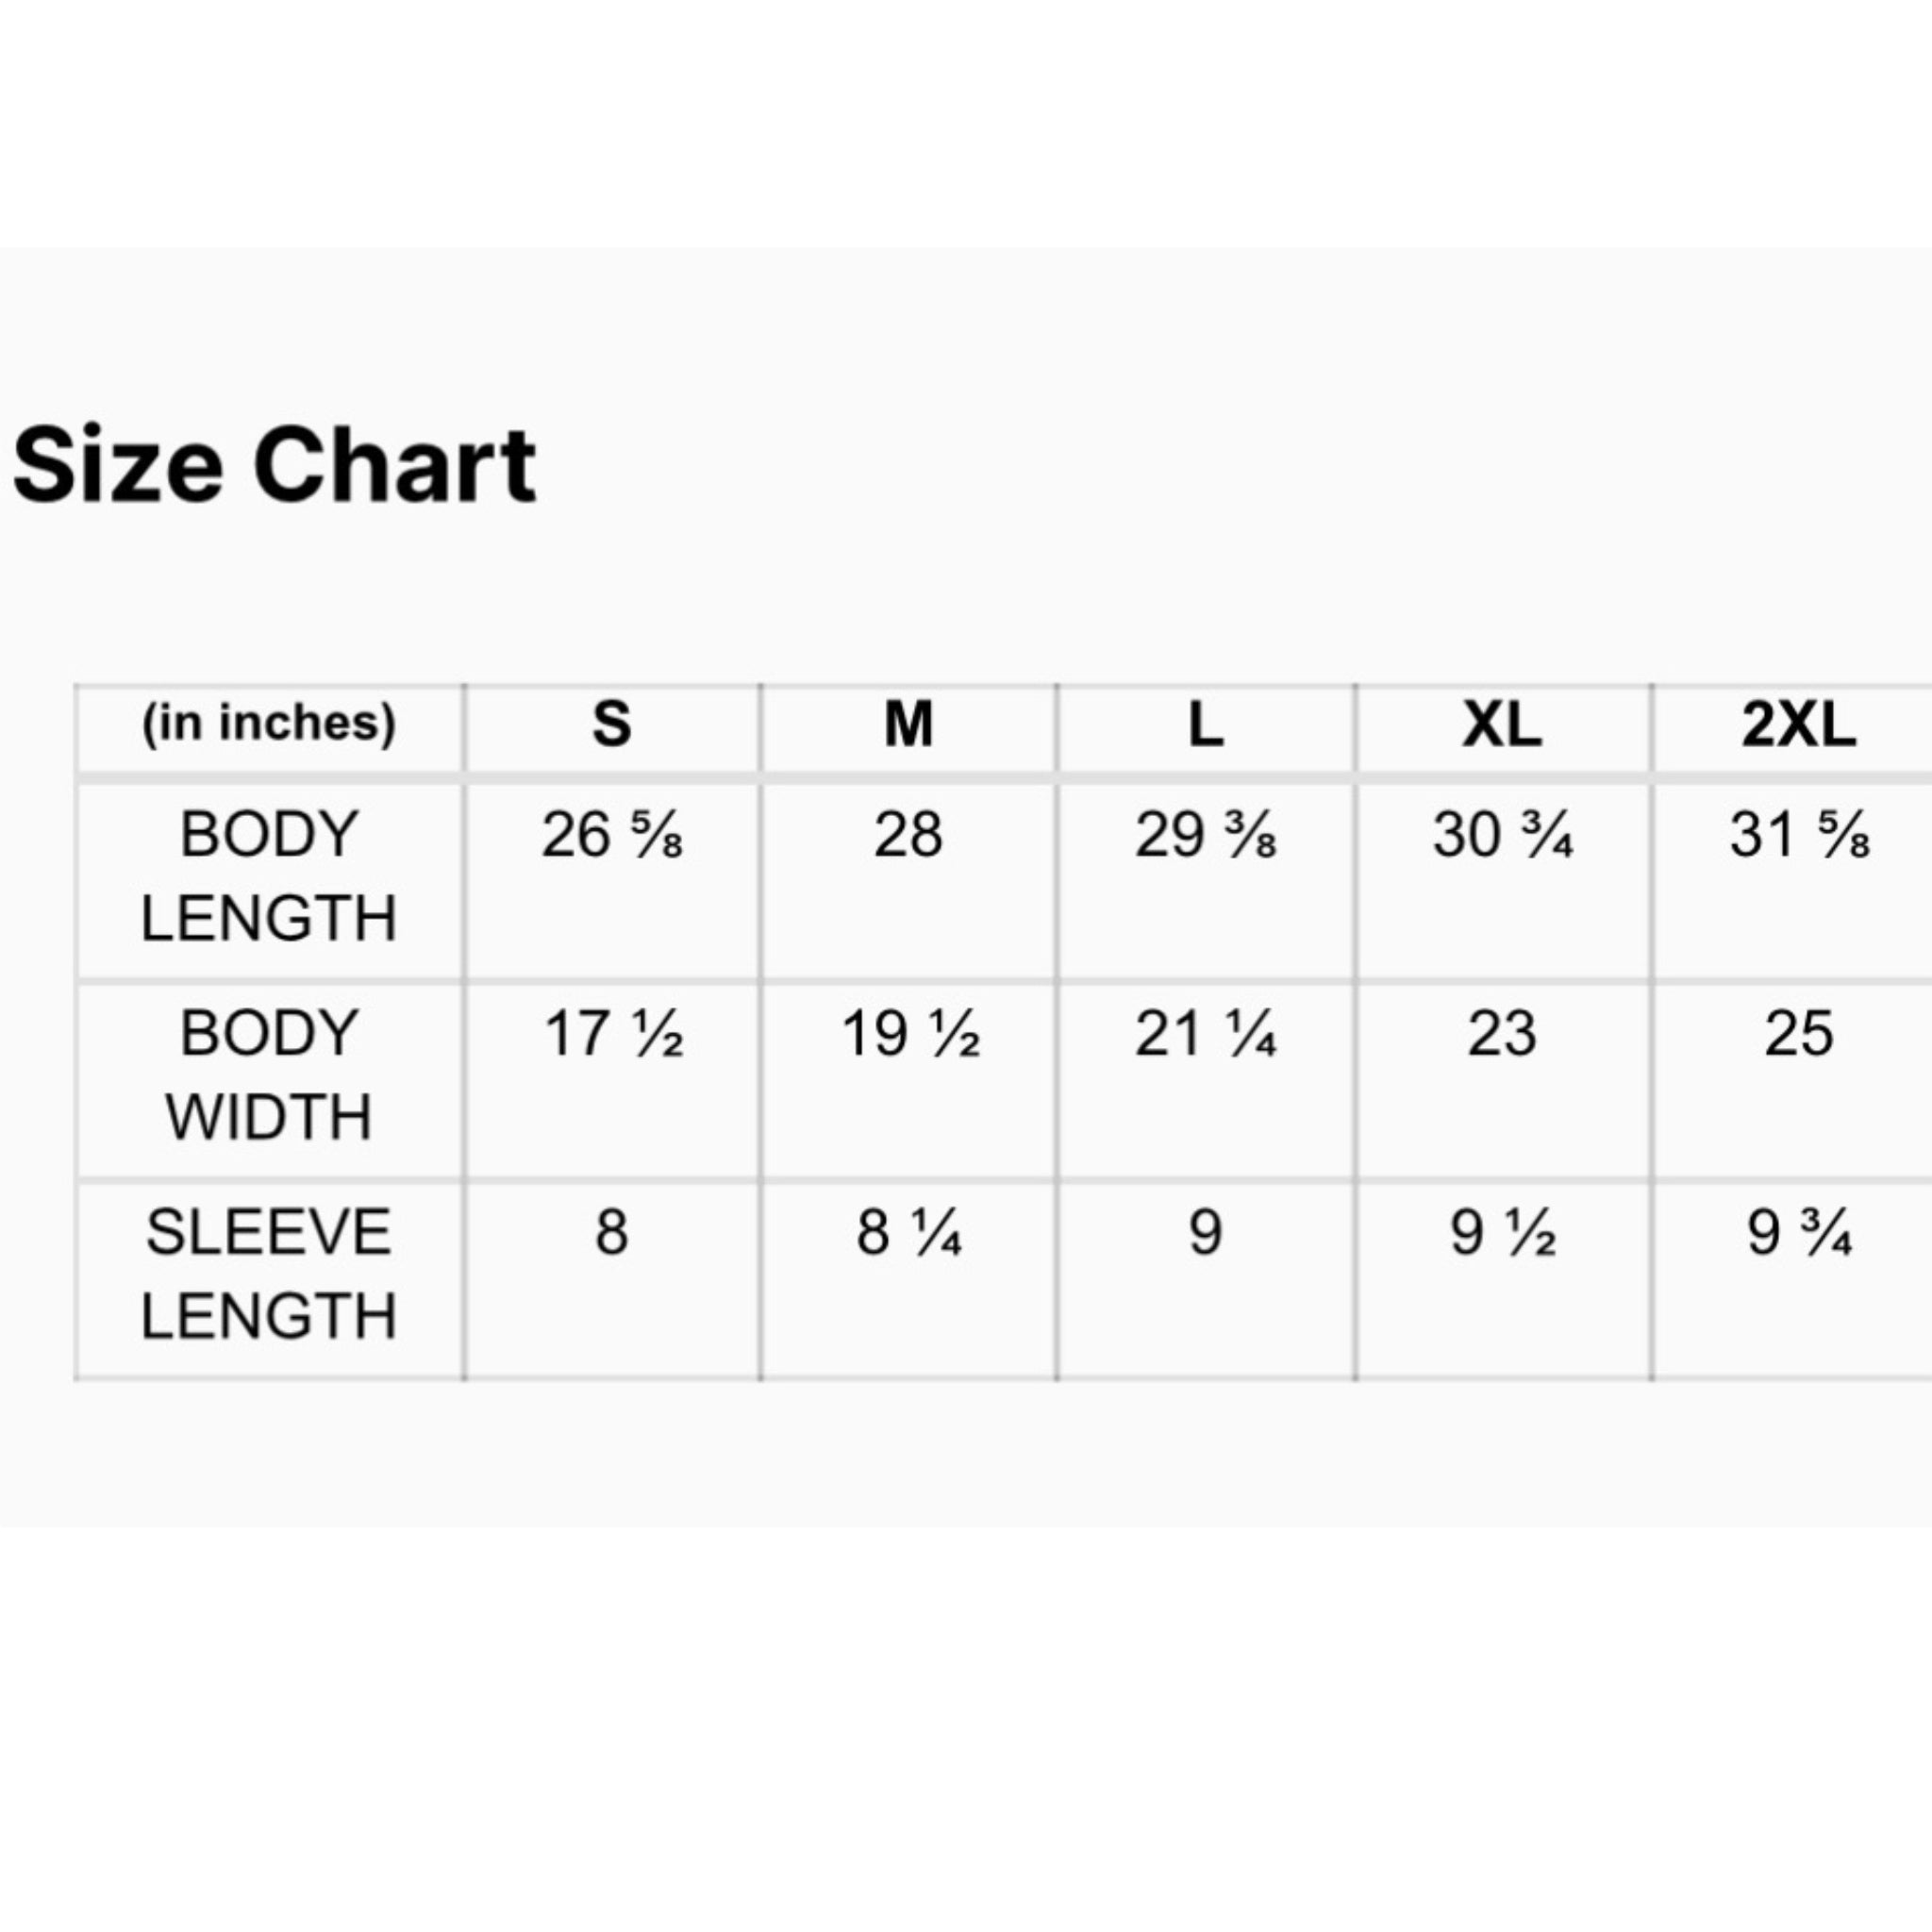Click the SLEEVE LENGTH row label
Image resolution: width=1932 pixels, height=1932 pixels.
click(x=269, y=1273)
